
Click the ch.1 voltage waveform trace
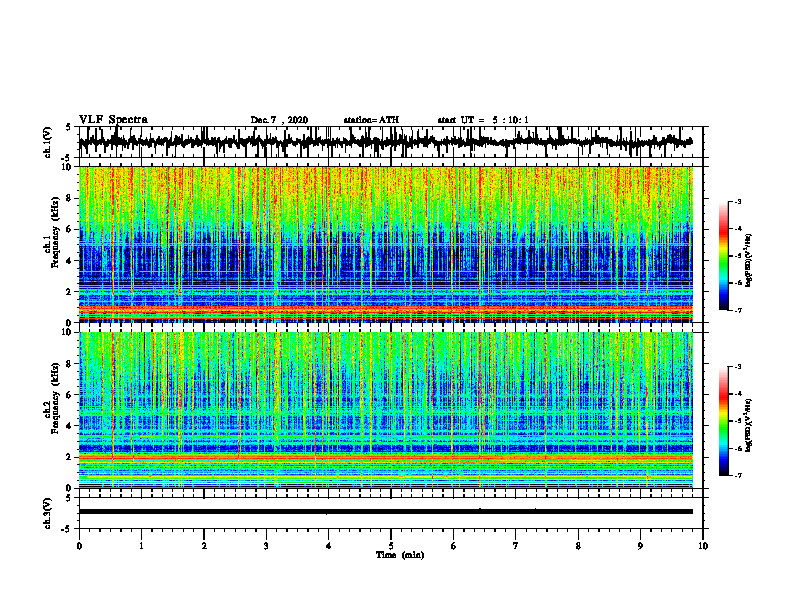pos(385,142)
